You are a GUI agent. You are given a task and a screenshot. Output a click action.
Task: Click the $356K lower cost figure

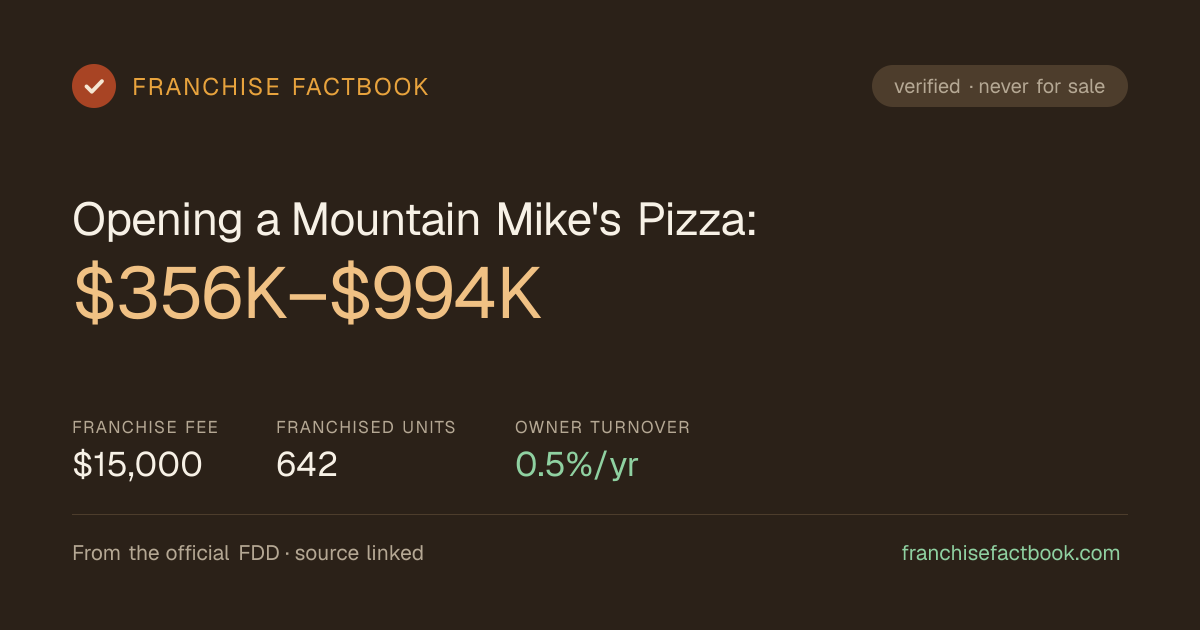[180, 294]
